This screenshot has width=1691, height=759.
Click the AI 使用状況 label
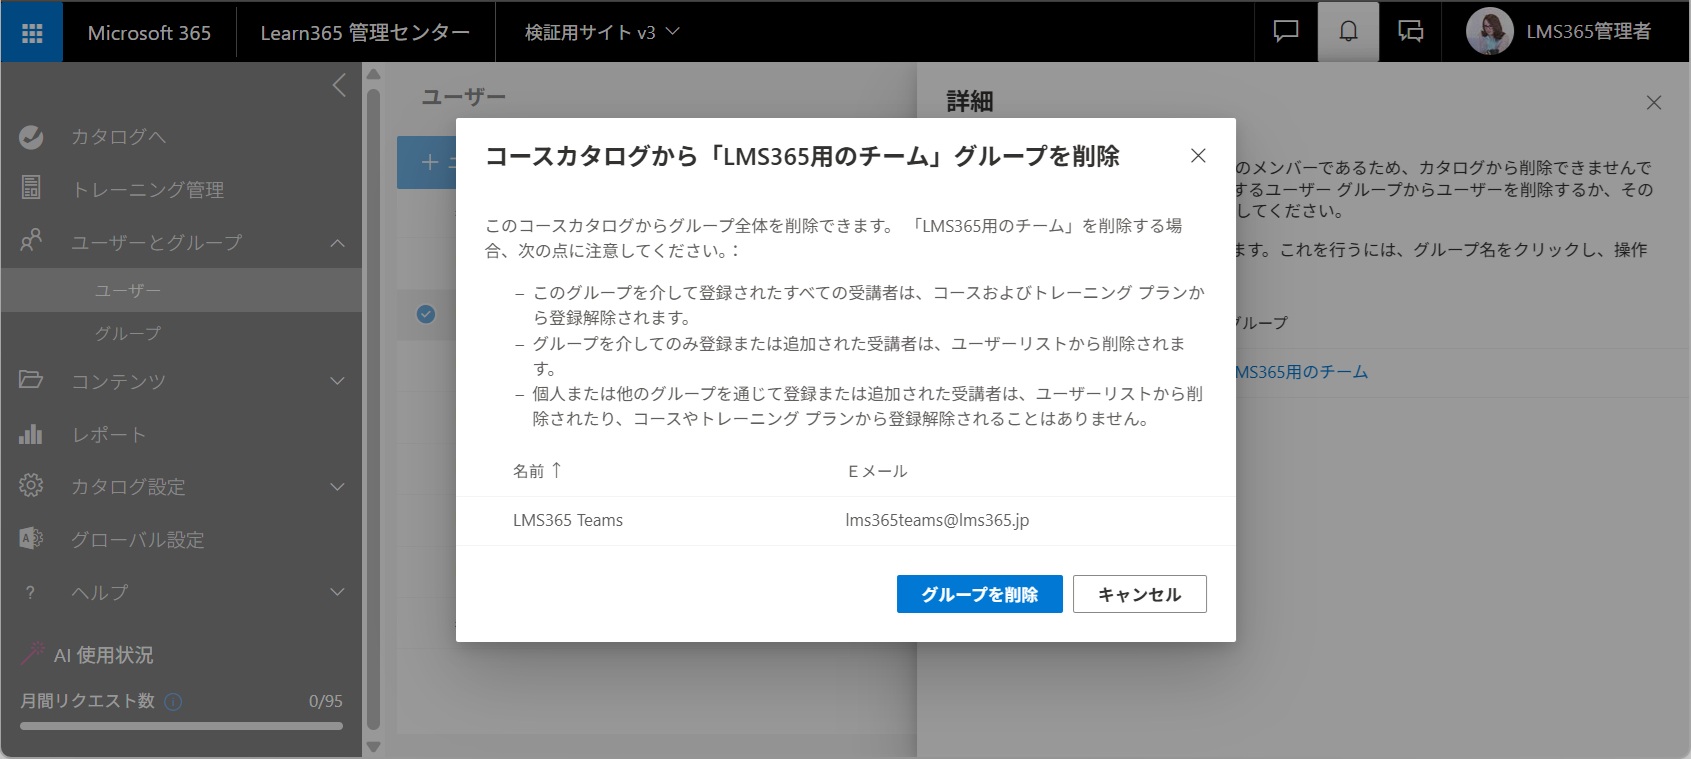(x=104, y=655)
